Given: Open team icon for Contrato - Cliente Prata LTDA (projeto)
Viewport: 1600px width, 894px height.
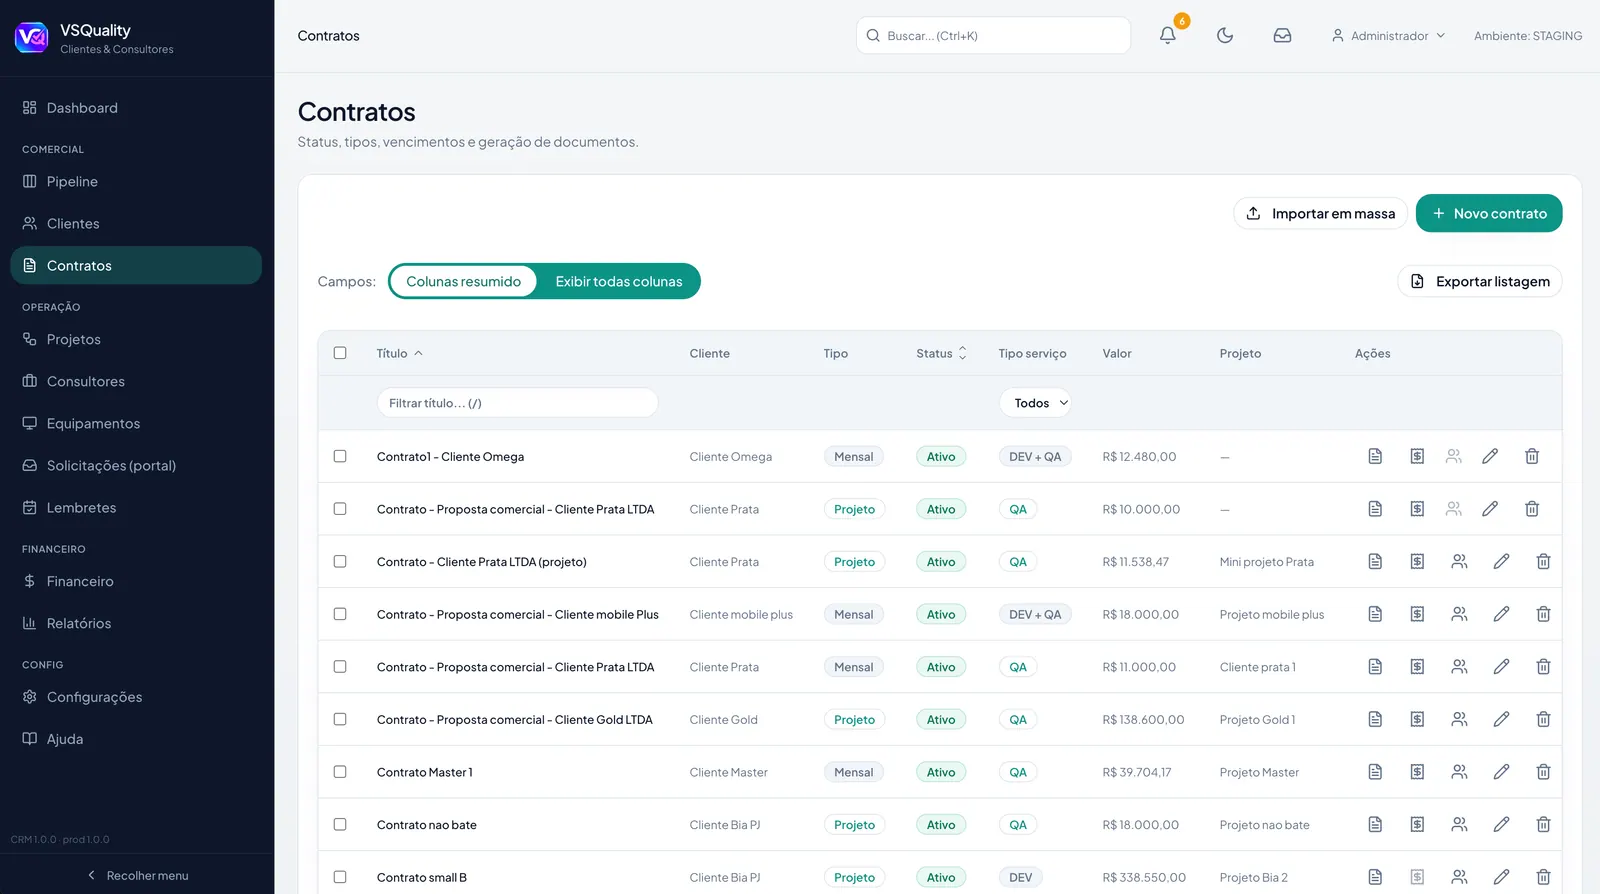Looking at the screenshot, I should point(1459,562).
